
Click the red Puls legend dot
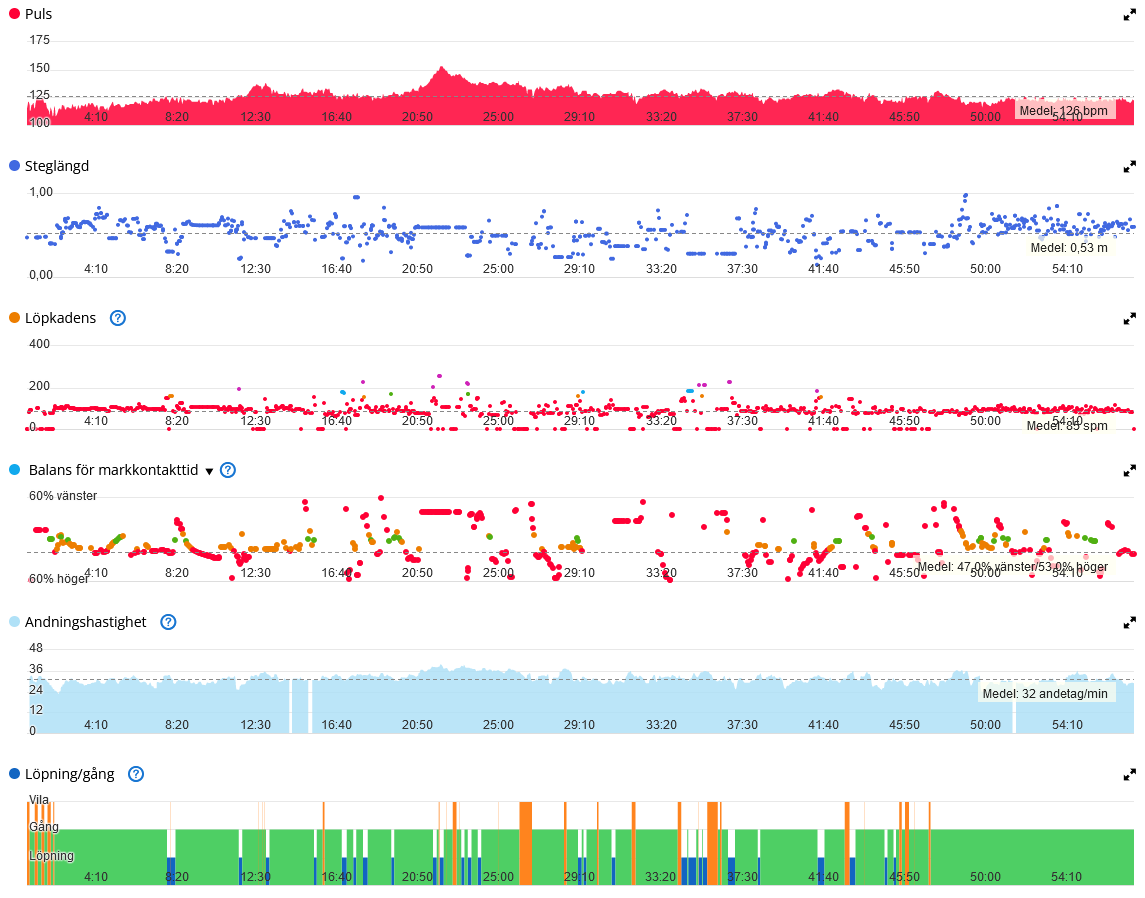(x=14, y=14)
